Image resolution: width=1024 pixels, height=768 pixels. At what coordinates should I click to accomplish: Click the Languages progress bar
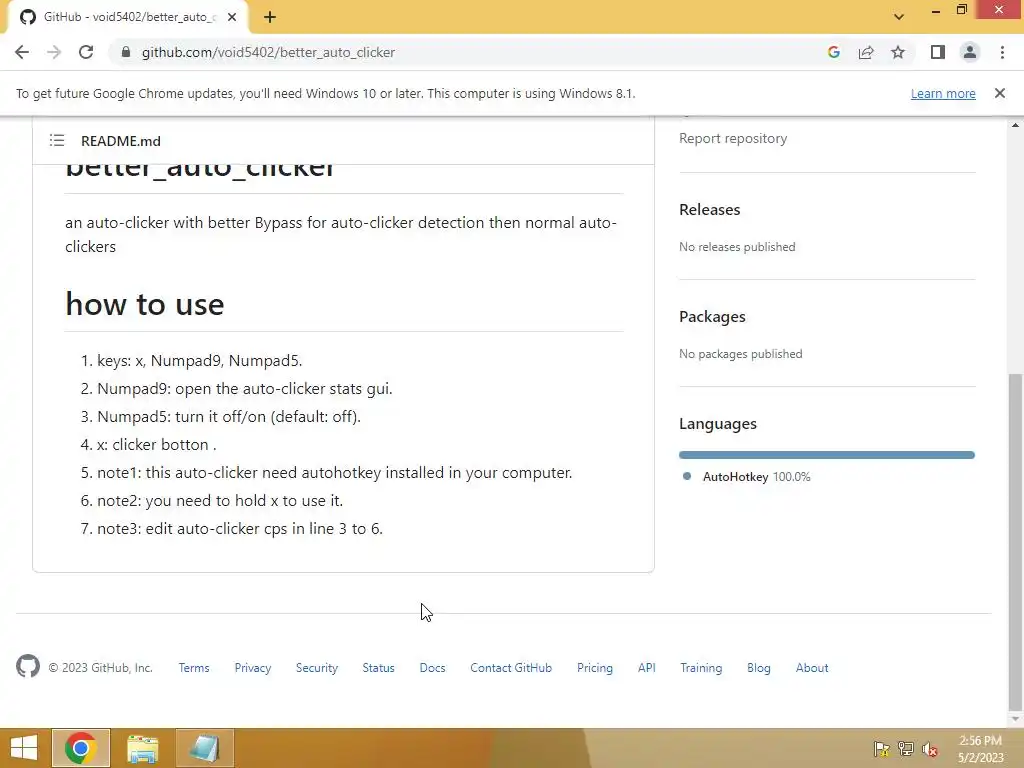pyautogui.click(x=827, y=455)
